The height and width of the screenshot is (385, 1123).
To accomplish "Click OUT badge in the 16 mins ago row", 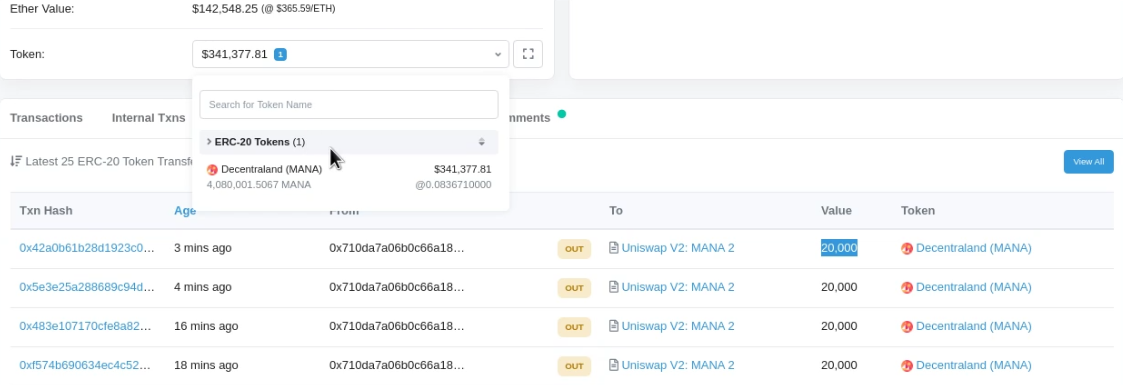I will click(x=574, y=326).
